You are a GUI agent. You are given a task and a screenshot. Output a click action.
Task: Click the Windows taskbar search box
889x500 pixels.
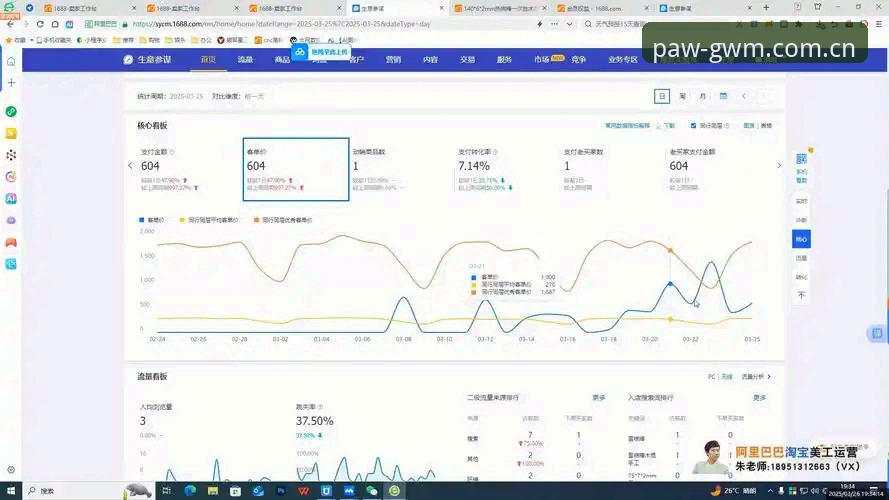[73, 491]
